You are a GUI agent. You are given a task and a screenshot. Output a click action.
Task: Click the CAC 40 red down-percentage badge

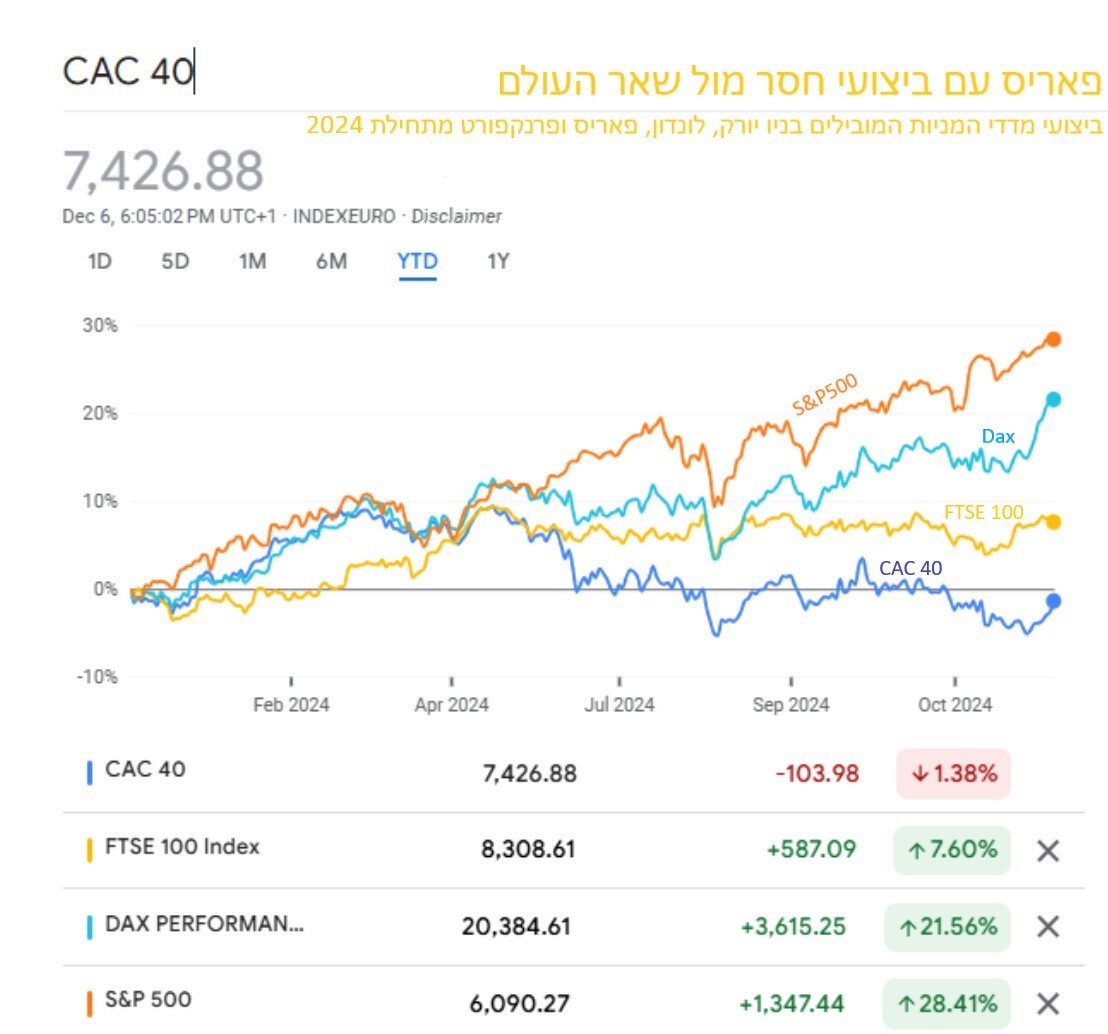(x=953, y=773)
